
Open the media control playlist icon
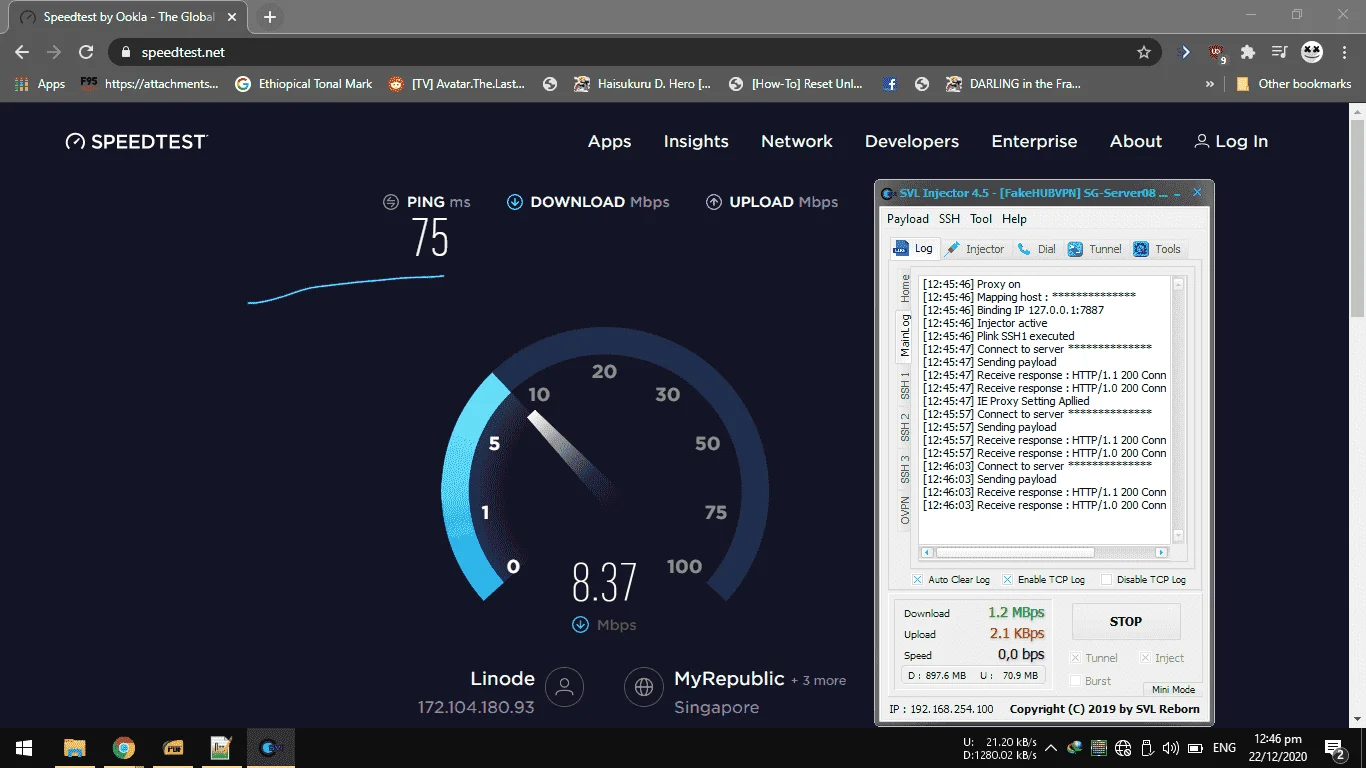click(x=1279, y=52)
